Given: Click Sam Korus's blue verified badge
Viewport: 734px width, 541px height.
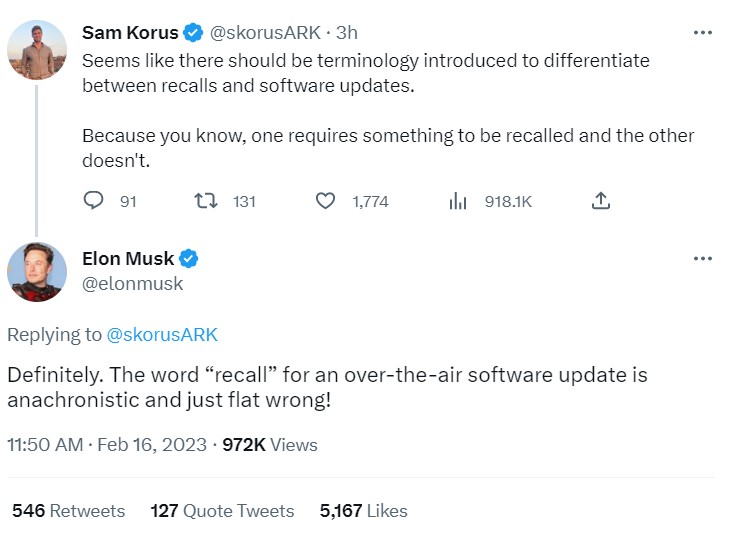Looking at the screenshot, I should 192,32.
